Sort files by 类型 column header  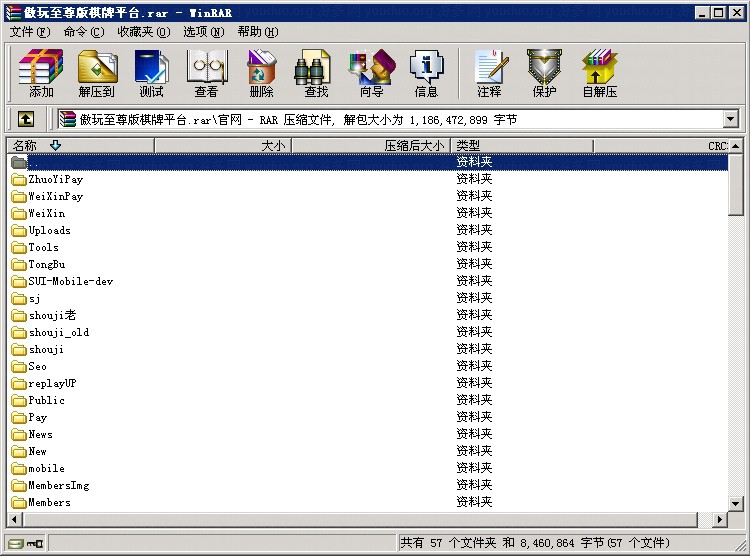[520, 146]
